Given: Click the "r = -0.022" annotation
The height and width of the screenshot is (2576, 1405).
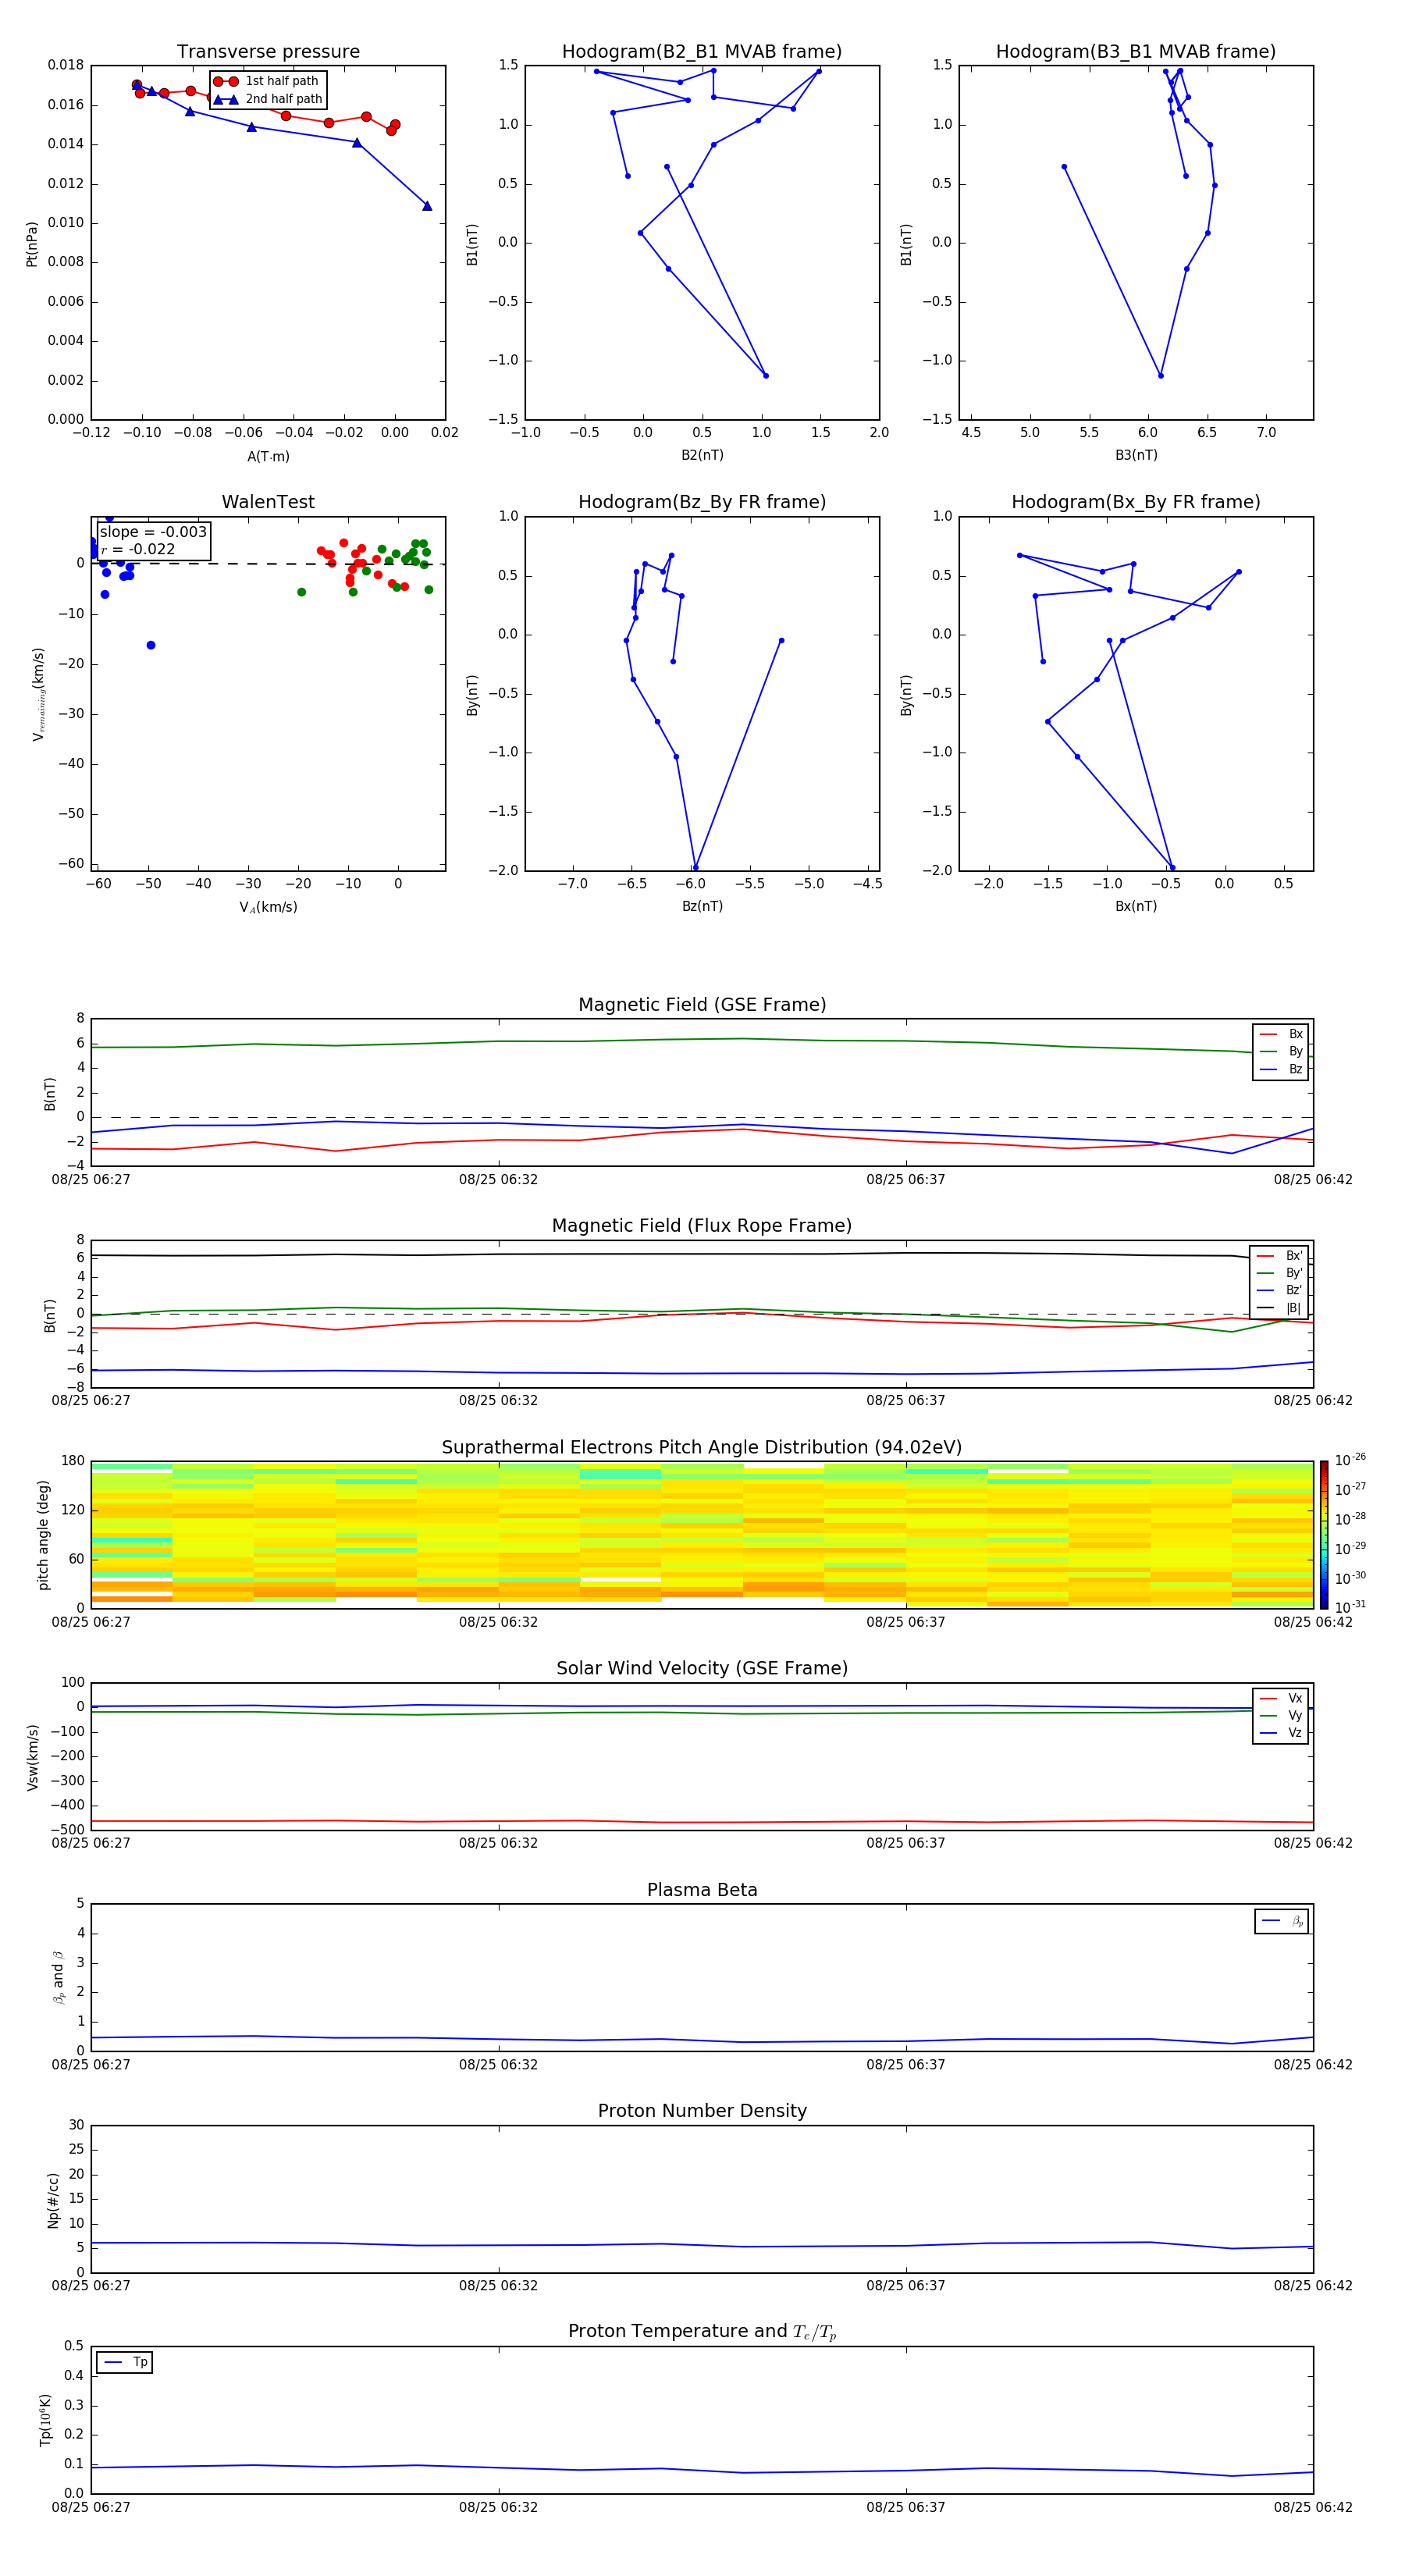Looking at the screenshot, I should [x=138, y=549].
